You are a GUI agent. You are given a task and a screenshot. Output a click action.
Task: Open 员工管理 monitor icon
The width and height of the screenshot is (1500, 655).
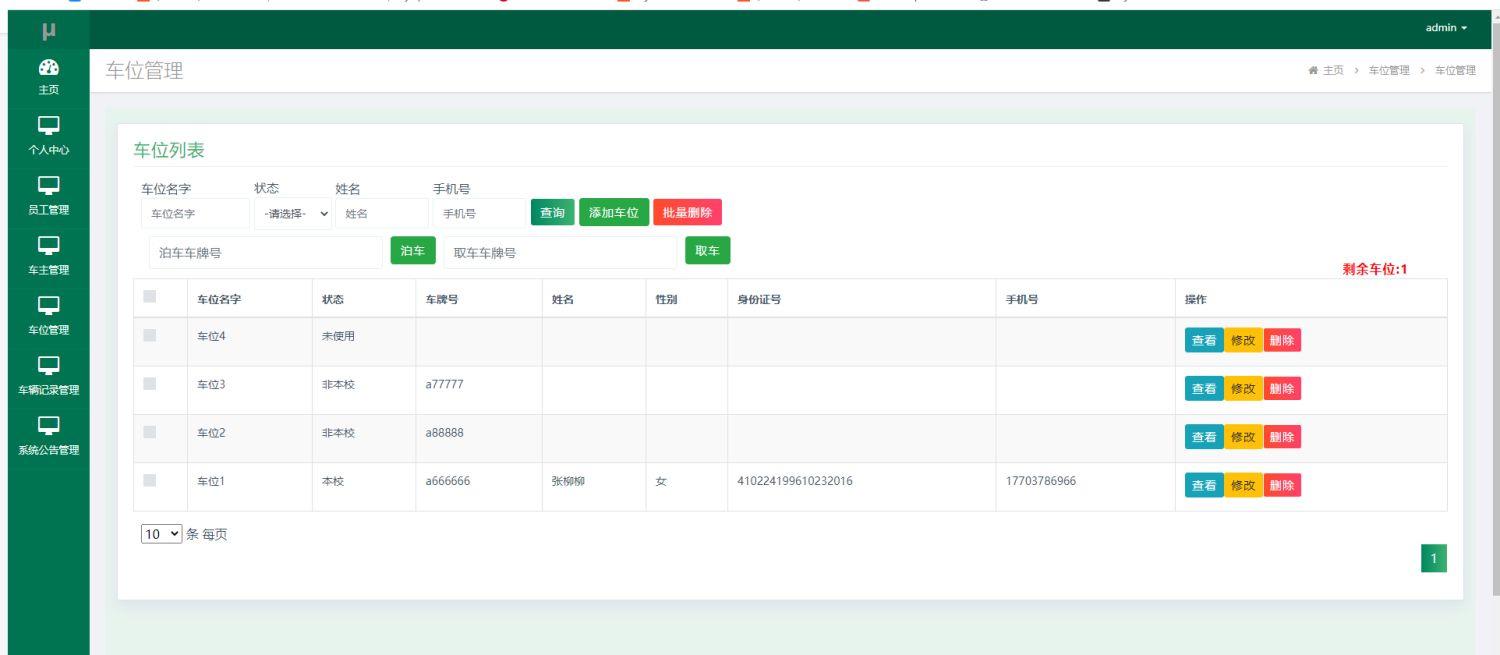tap(48, 186)
